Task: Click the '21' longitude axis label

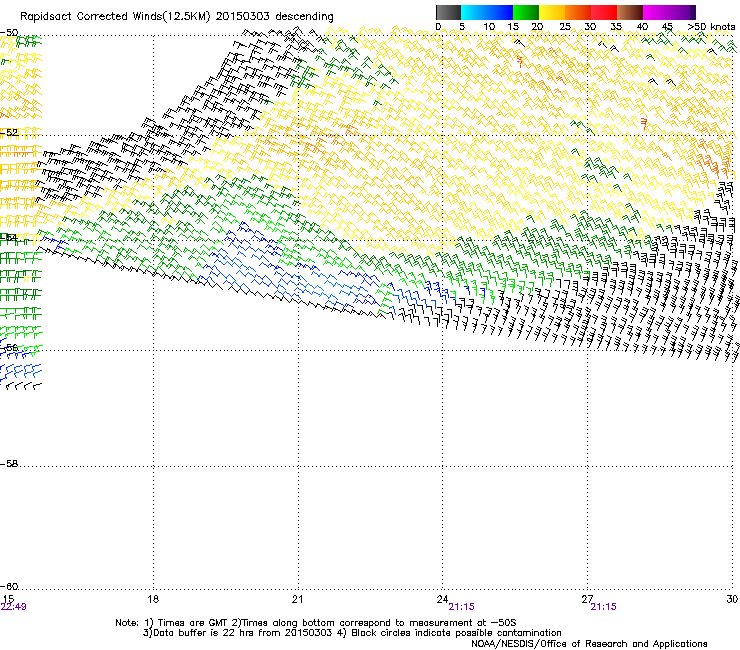Action: (297, 599)
